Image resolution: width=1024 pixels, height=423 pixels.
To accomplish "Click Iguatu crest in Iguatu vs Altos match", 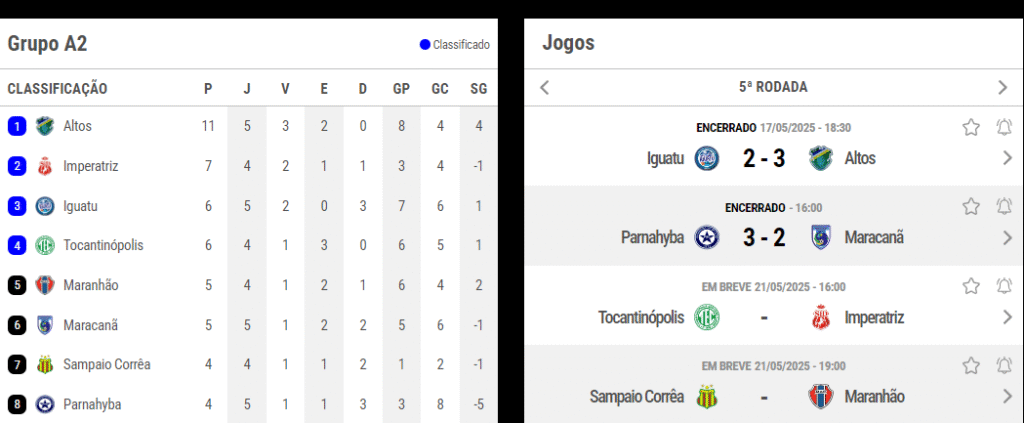I will [x=707, y=158].
